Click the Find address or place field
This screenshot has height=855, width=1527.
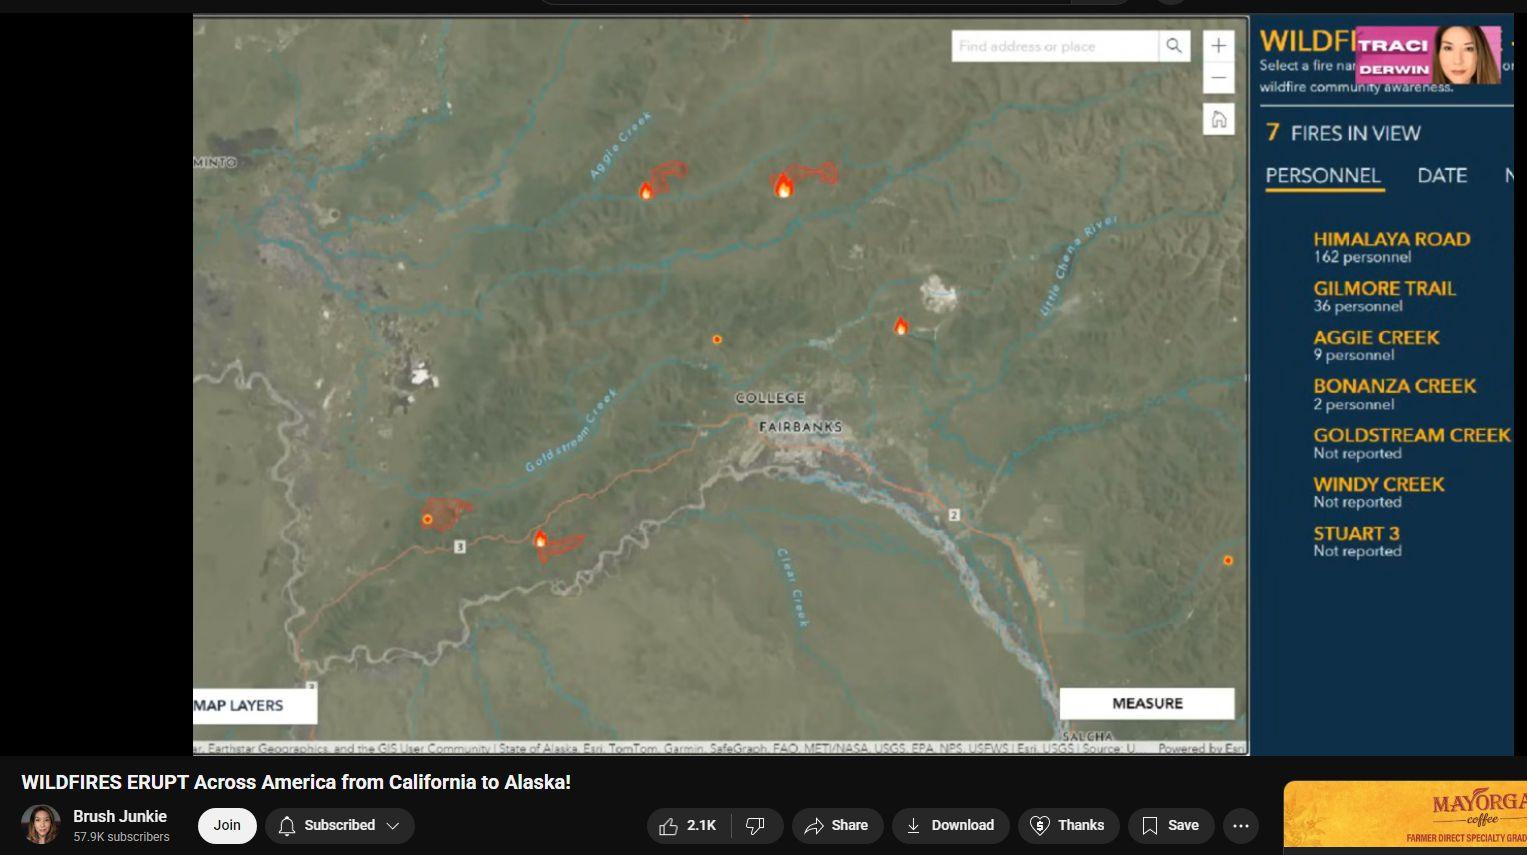1055,46
